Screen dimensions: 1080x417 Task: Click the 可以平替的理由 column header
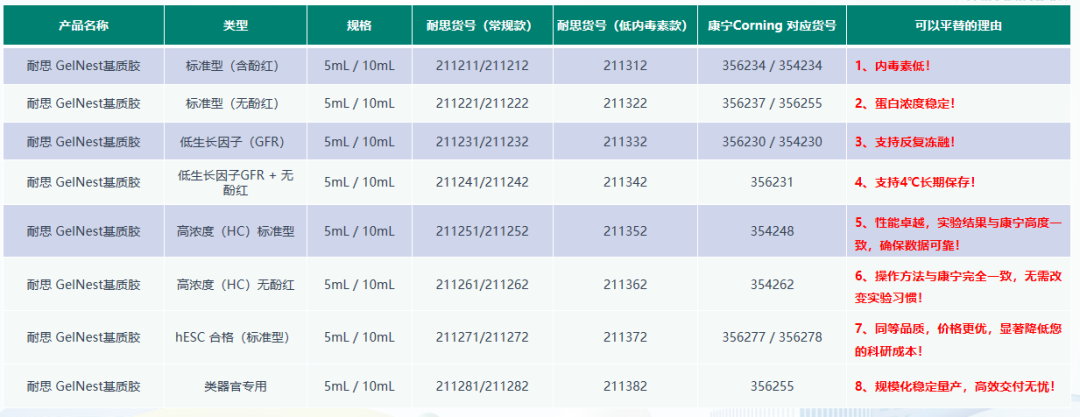point(958,26)
